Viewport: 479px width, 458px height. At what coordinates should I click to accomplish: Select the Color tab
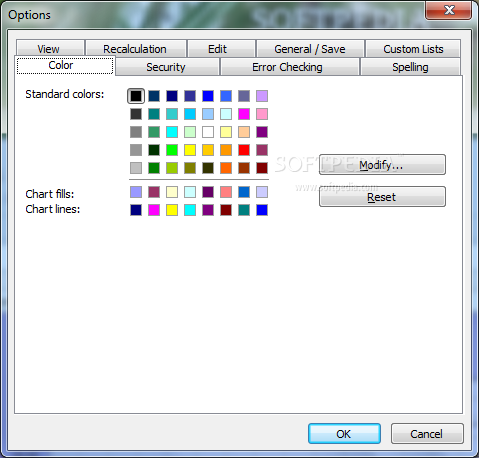click(65, 65)
